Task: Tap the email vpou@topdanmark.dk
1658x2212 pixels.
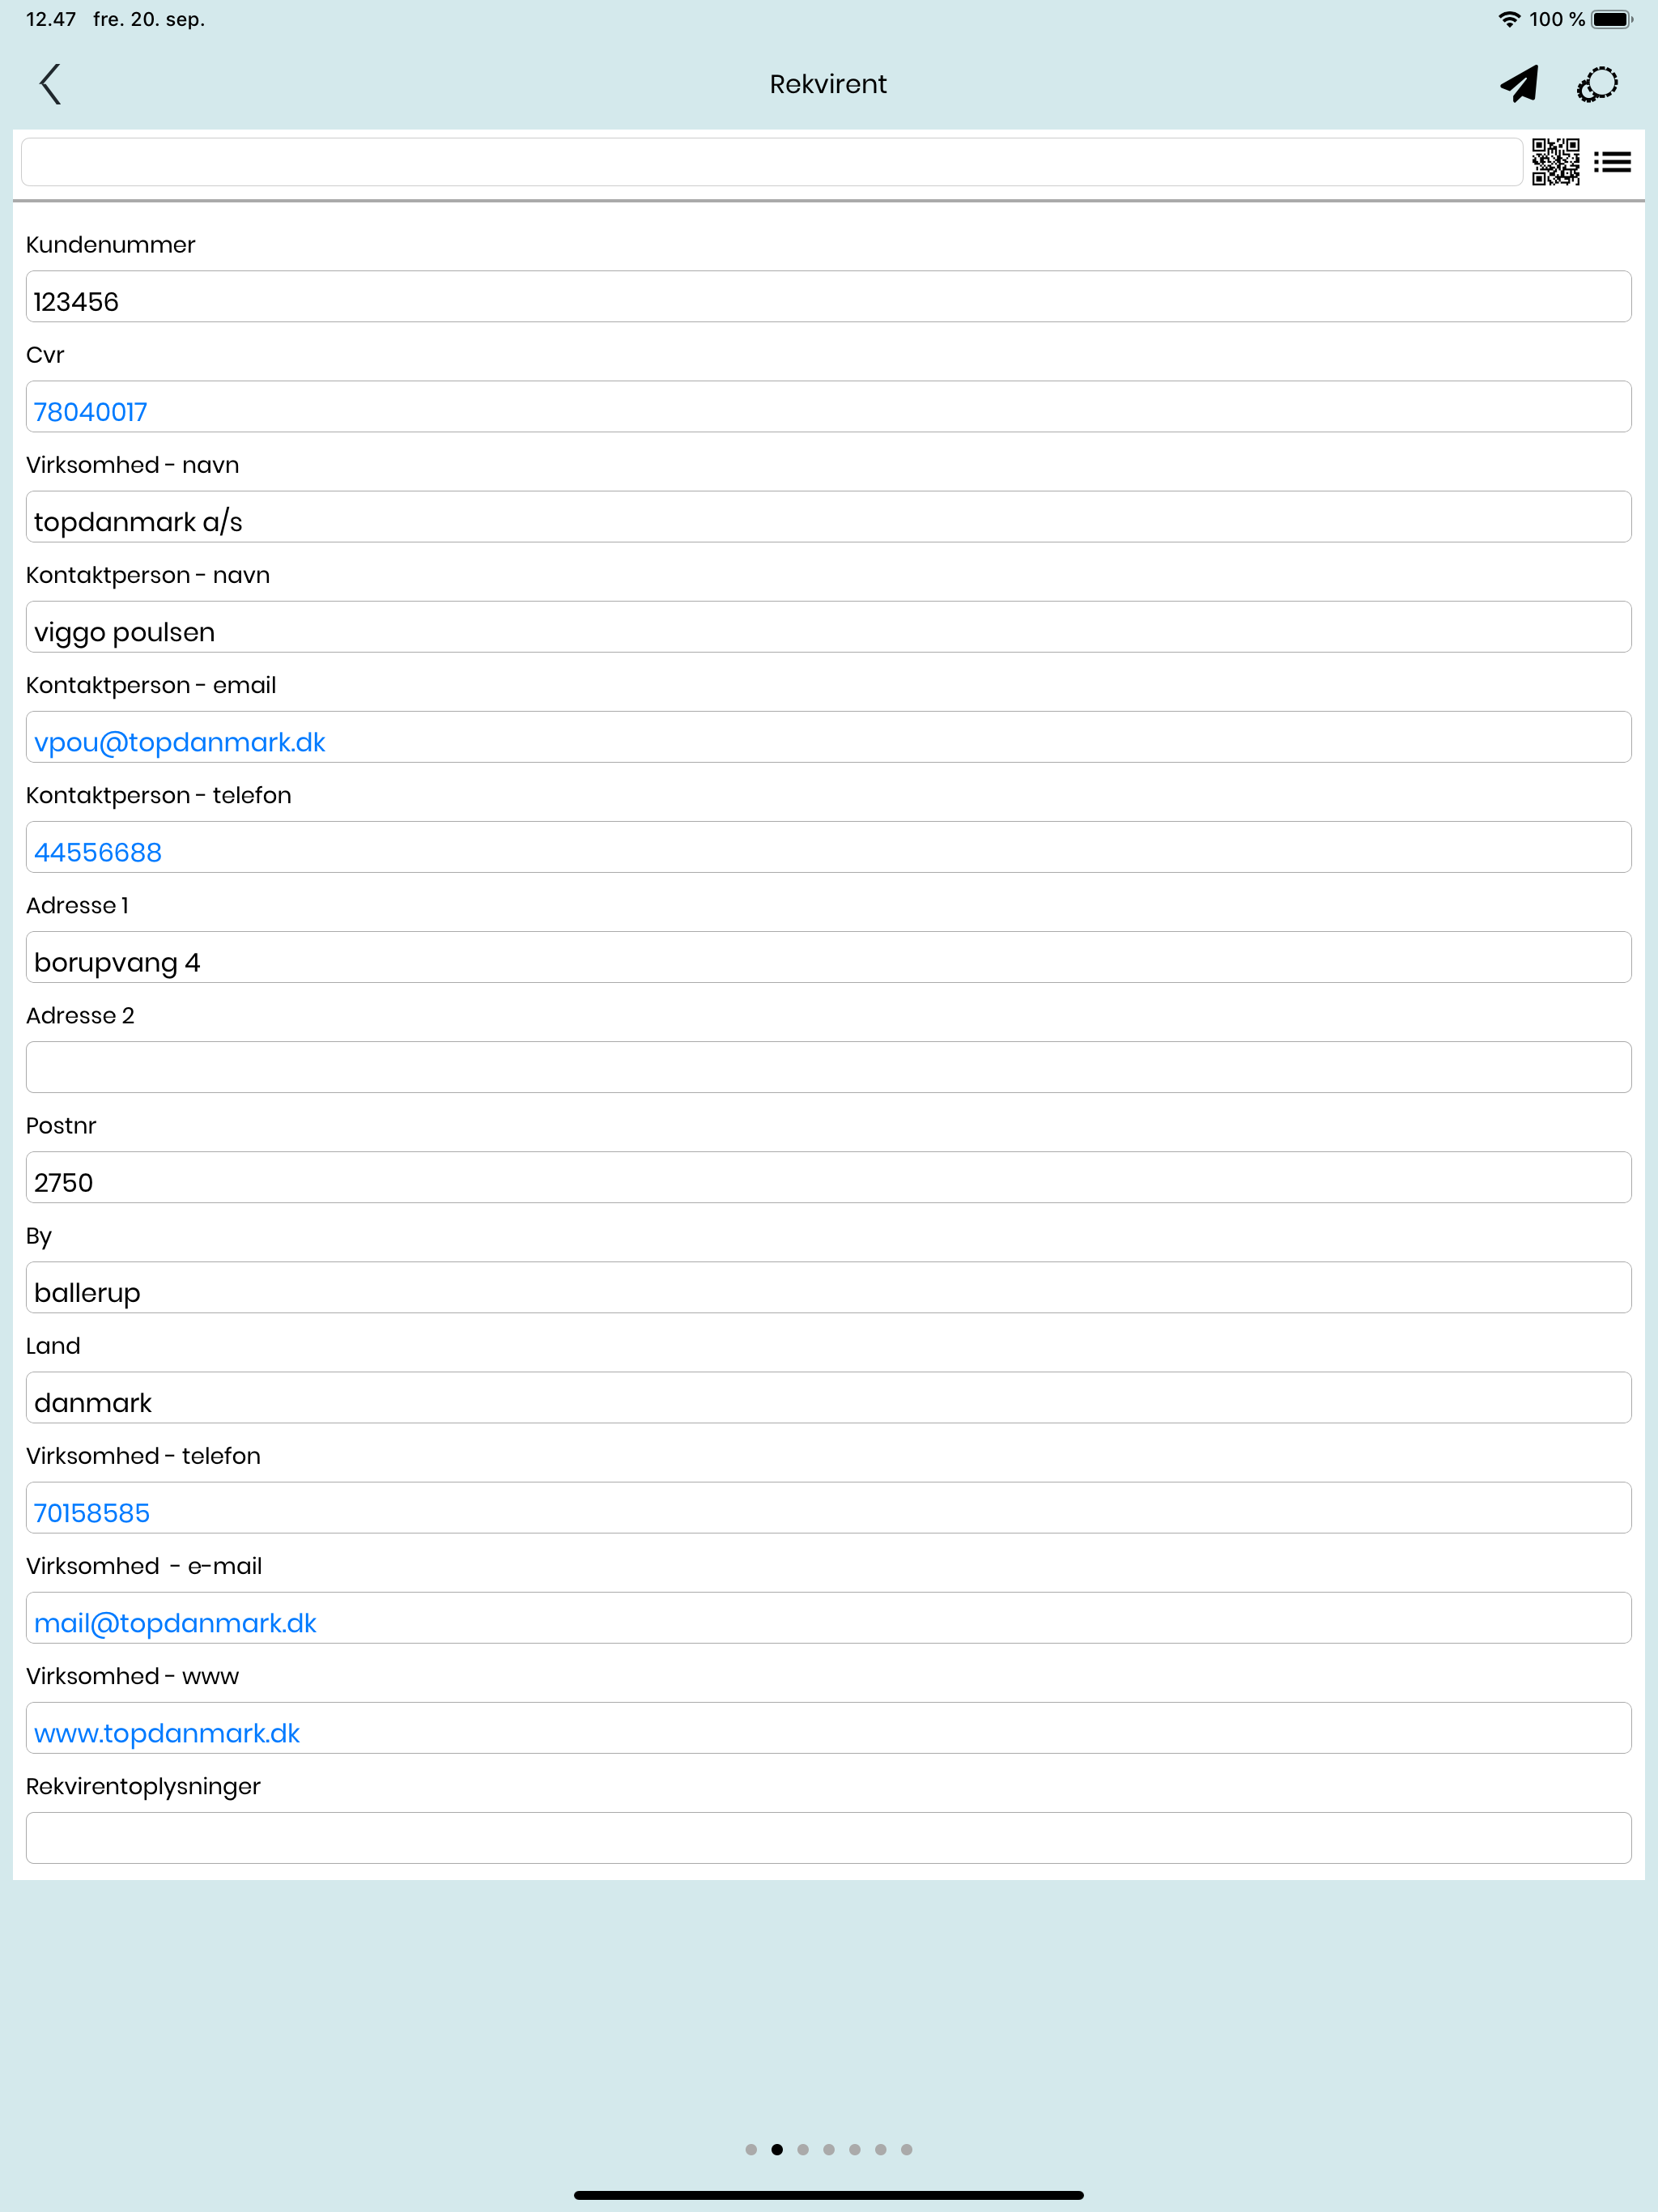Action: pos(180,742)
